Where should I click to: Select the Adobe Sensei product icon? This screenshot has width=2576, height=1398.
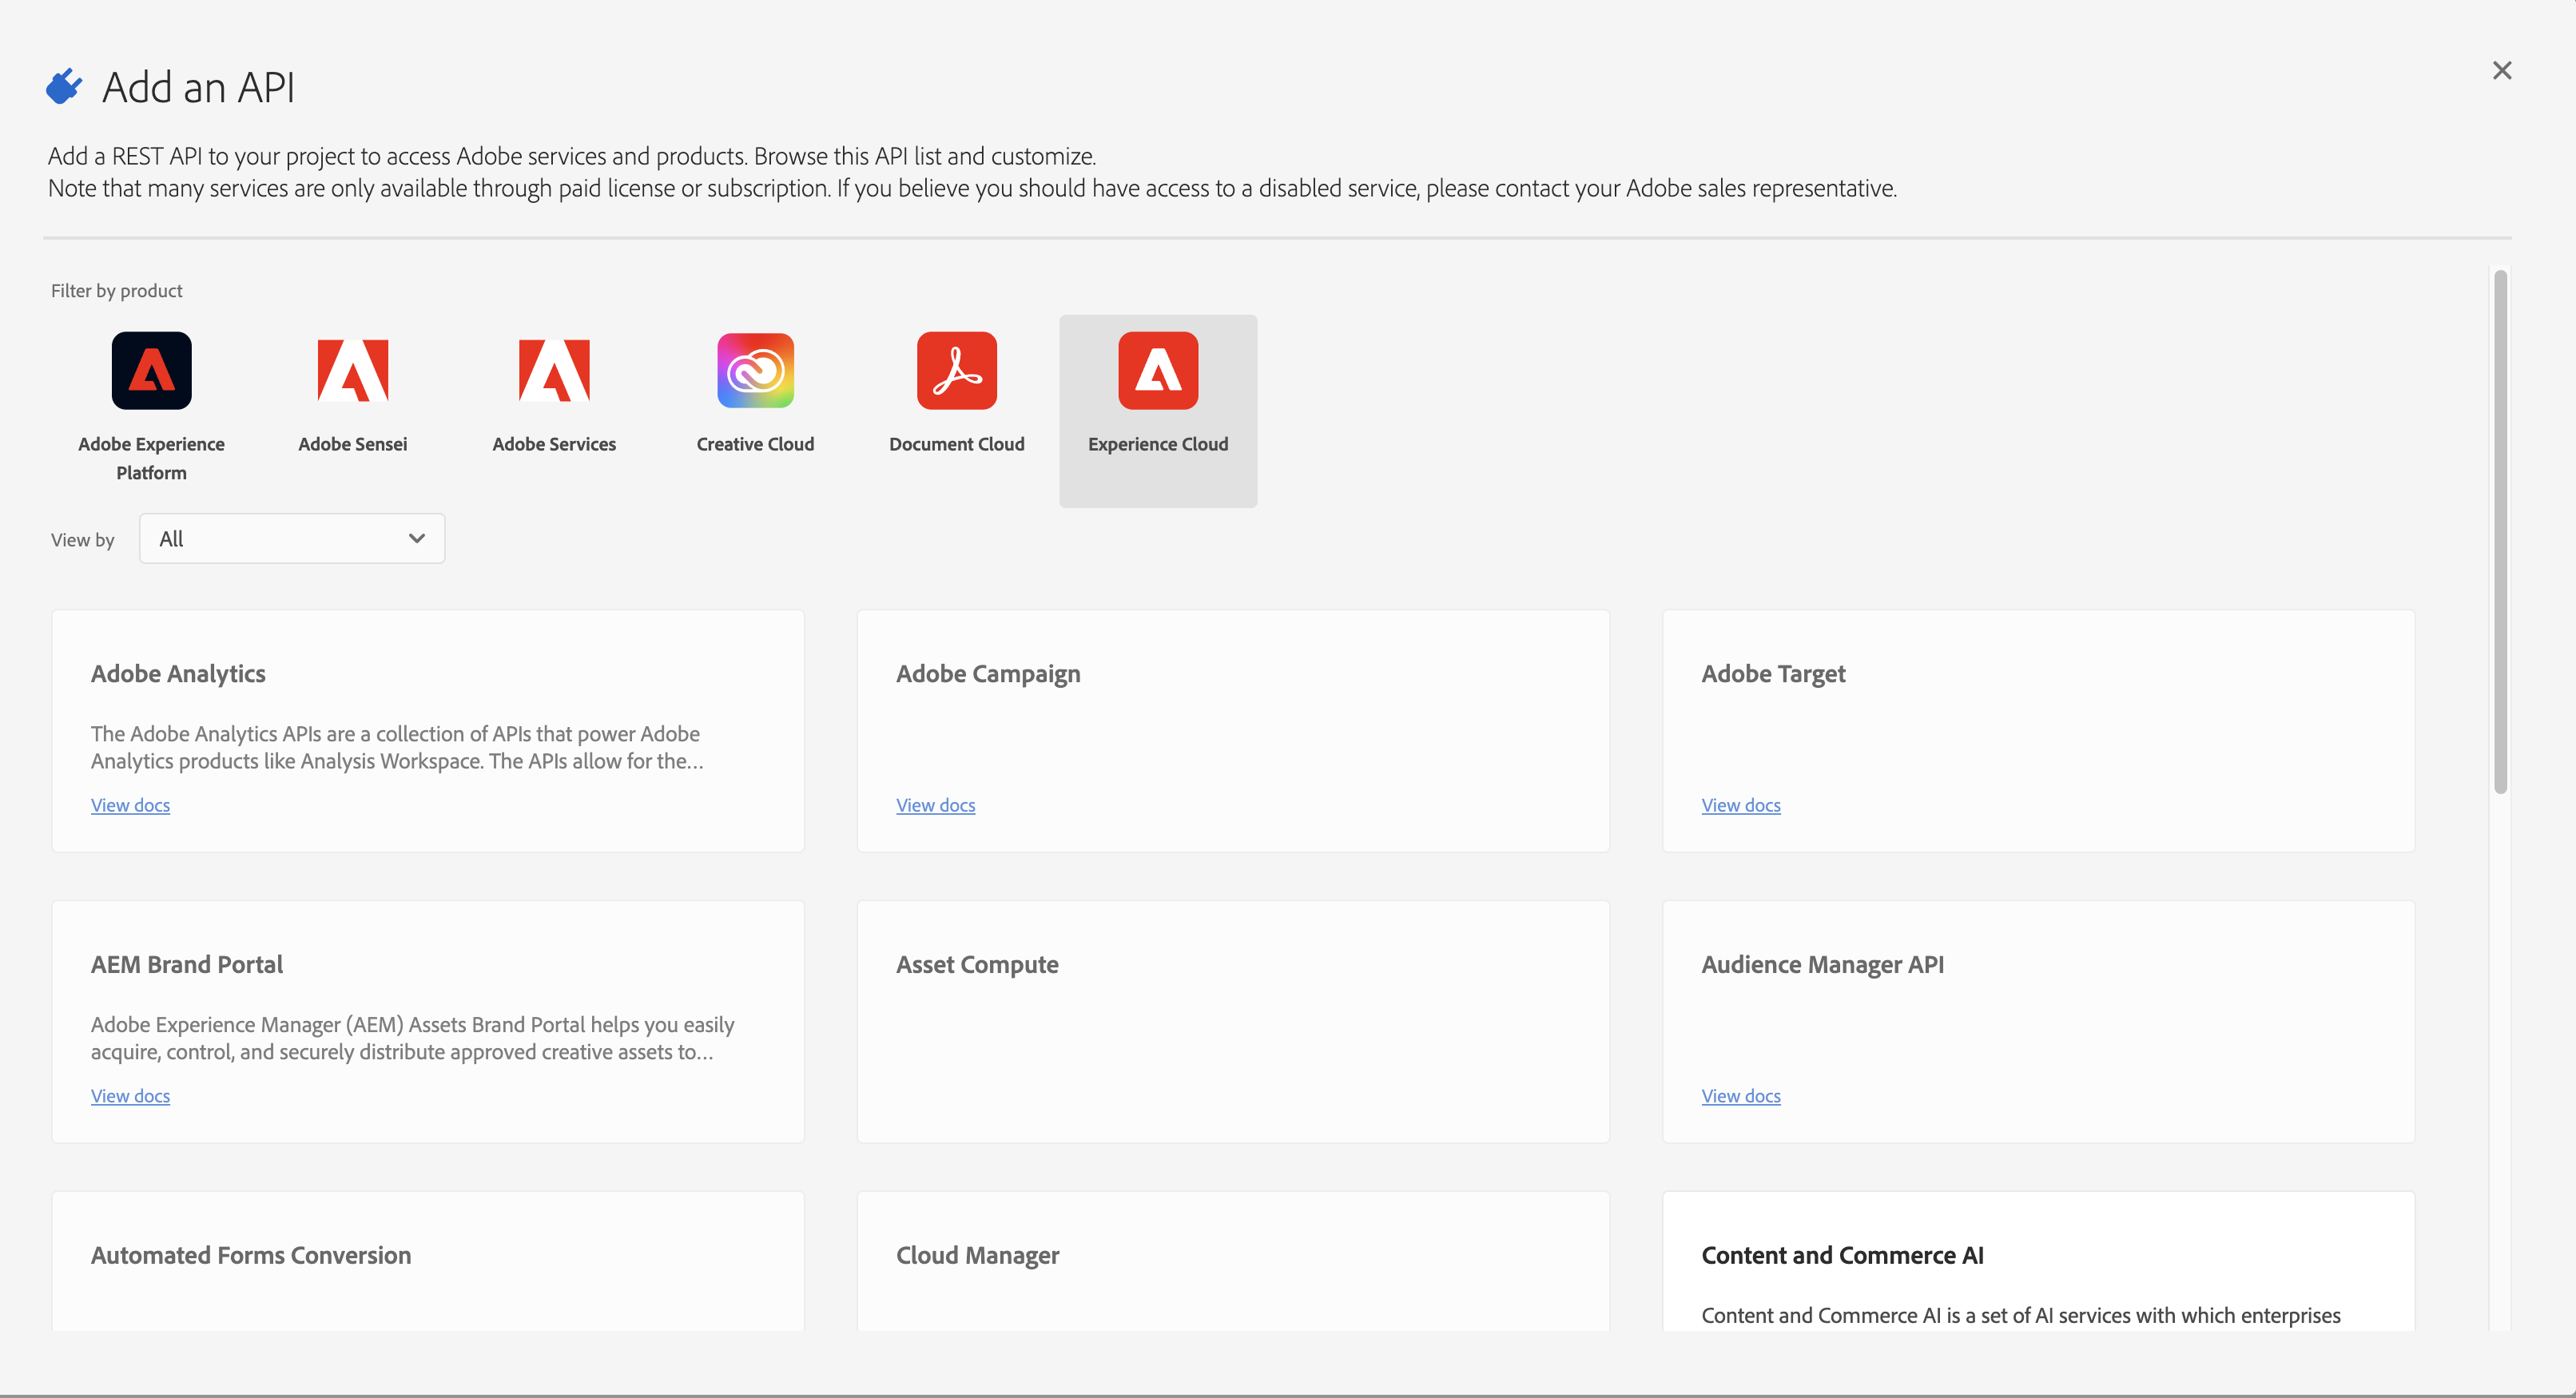coord(353,370)
